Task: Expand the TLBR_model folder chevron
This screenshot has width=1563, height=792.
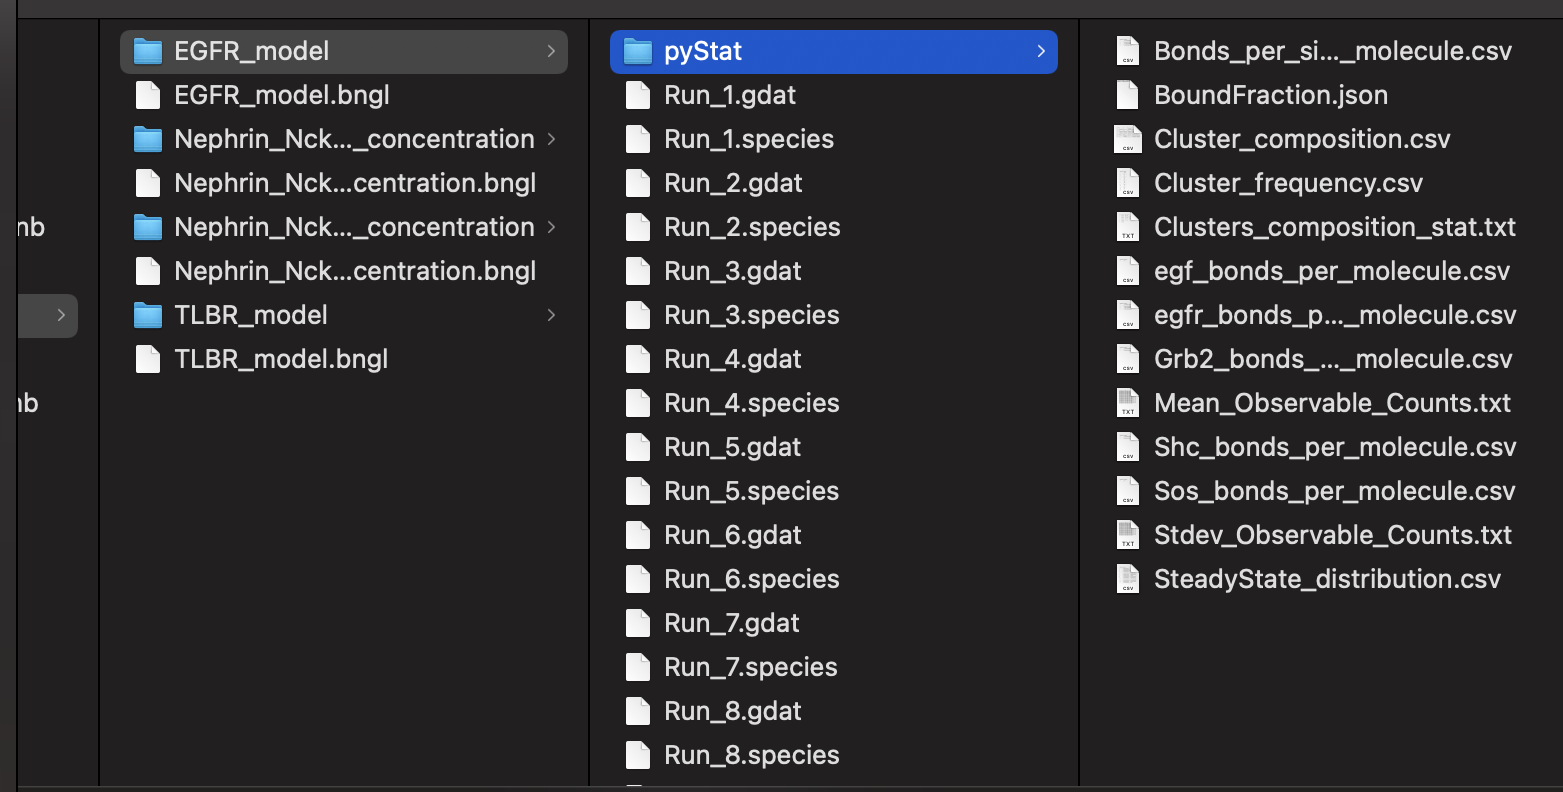Action: pyautogui.click(x=551, y=315)
